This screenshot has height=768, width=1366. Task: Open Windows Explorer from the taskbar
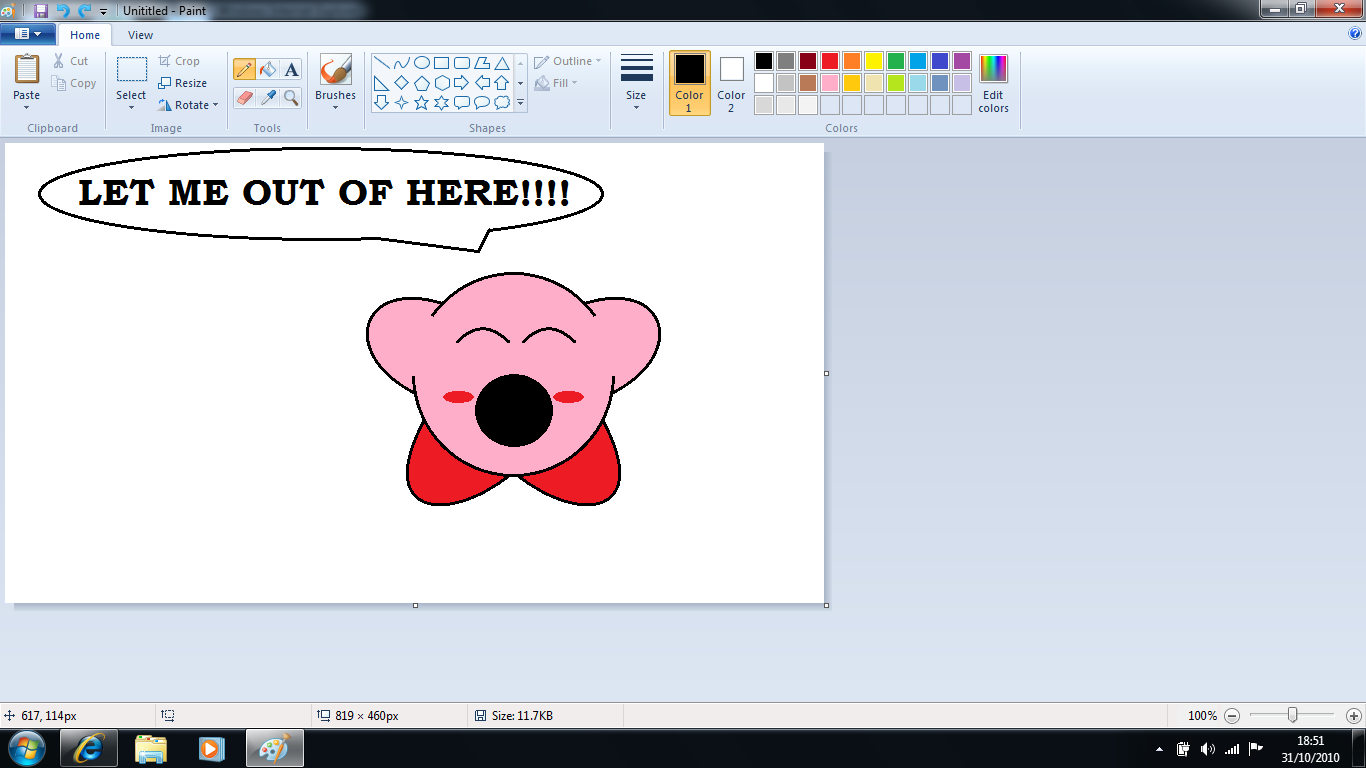(x=151, y=748)
